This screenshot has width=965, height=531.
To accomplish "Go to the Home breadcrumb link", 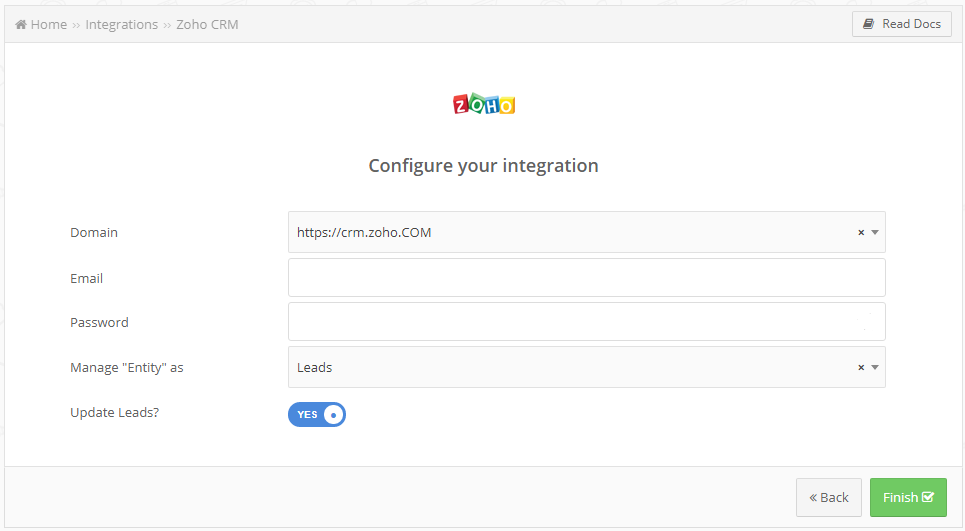I will 49,25.
